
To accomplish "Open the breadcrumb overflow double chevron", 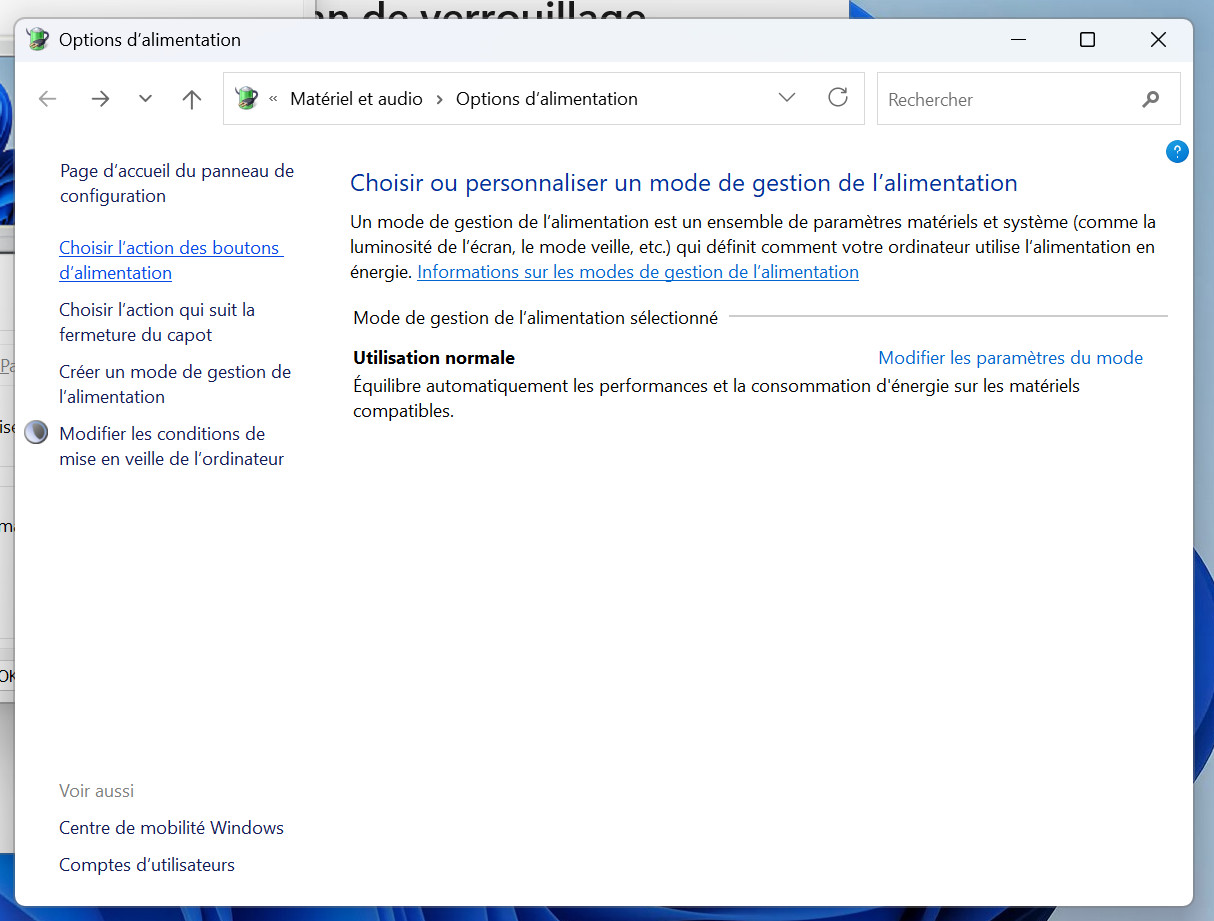I will 273,99.
